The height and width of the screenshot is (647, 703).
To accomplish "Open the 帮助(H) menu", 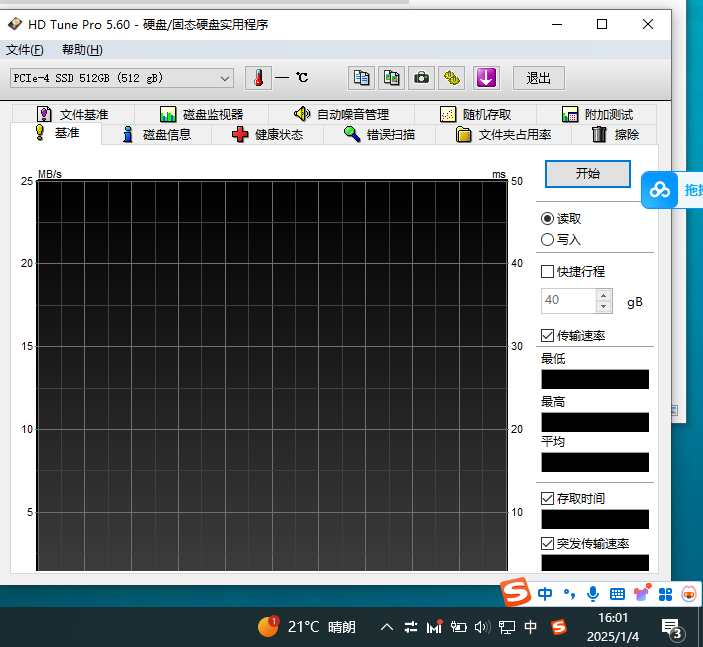I will [82, 49].
